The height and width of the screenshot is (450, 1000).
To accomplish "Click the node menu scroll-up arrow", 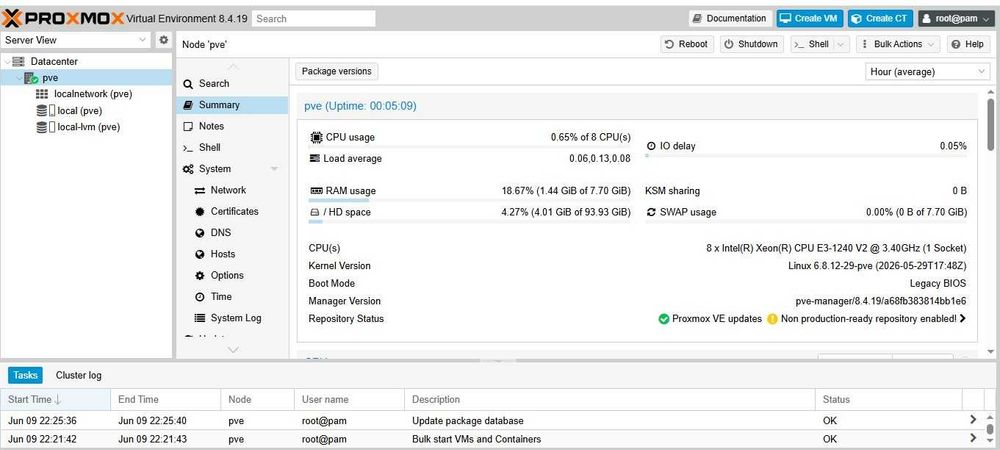I will (233, 67).
